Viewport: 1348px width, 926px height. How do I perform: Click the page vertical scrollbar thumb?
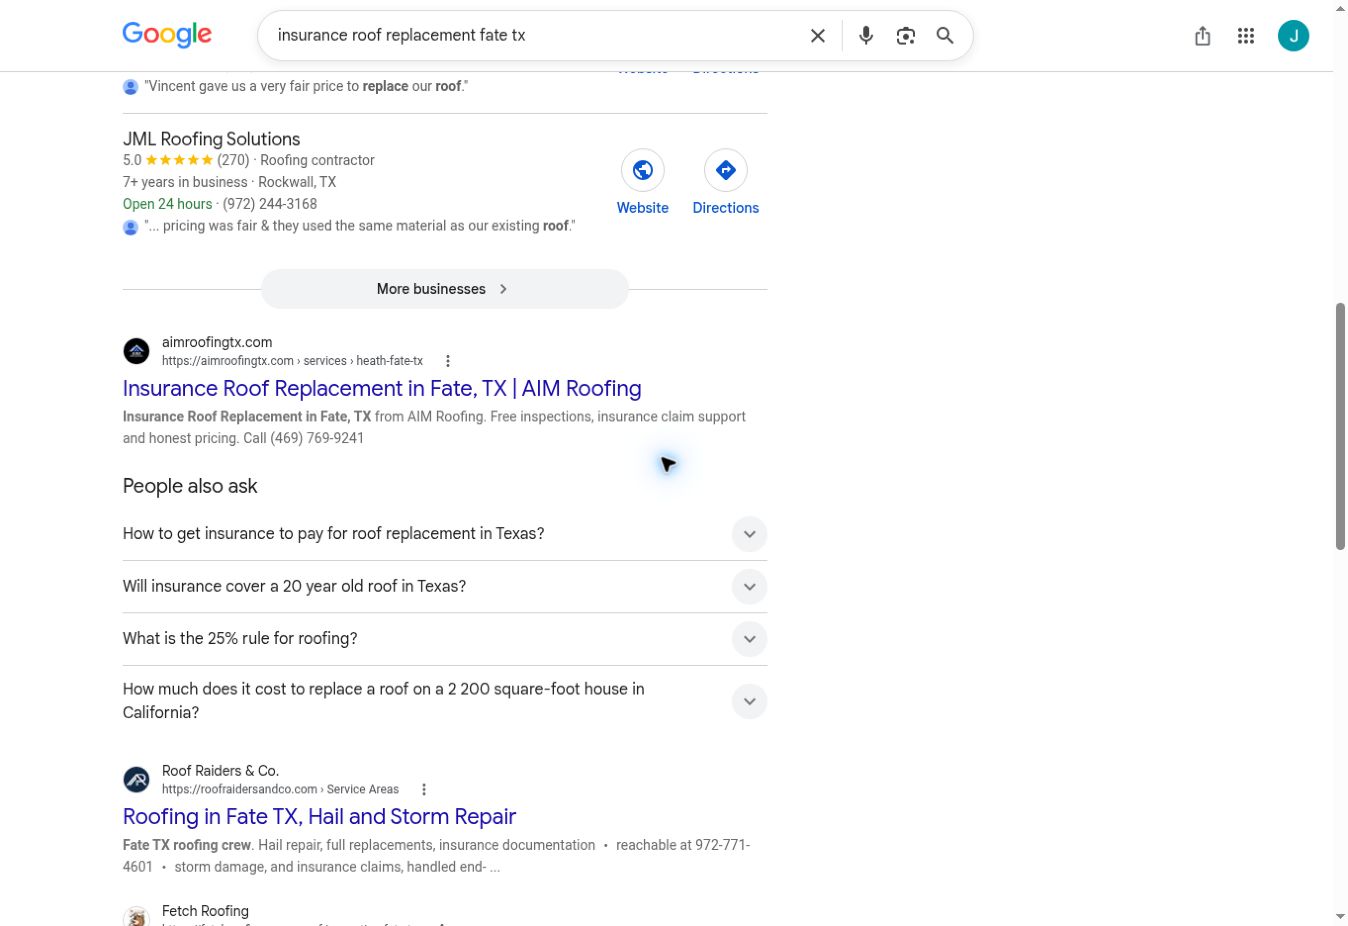(1340, 426)
